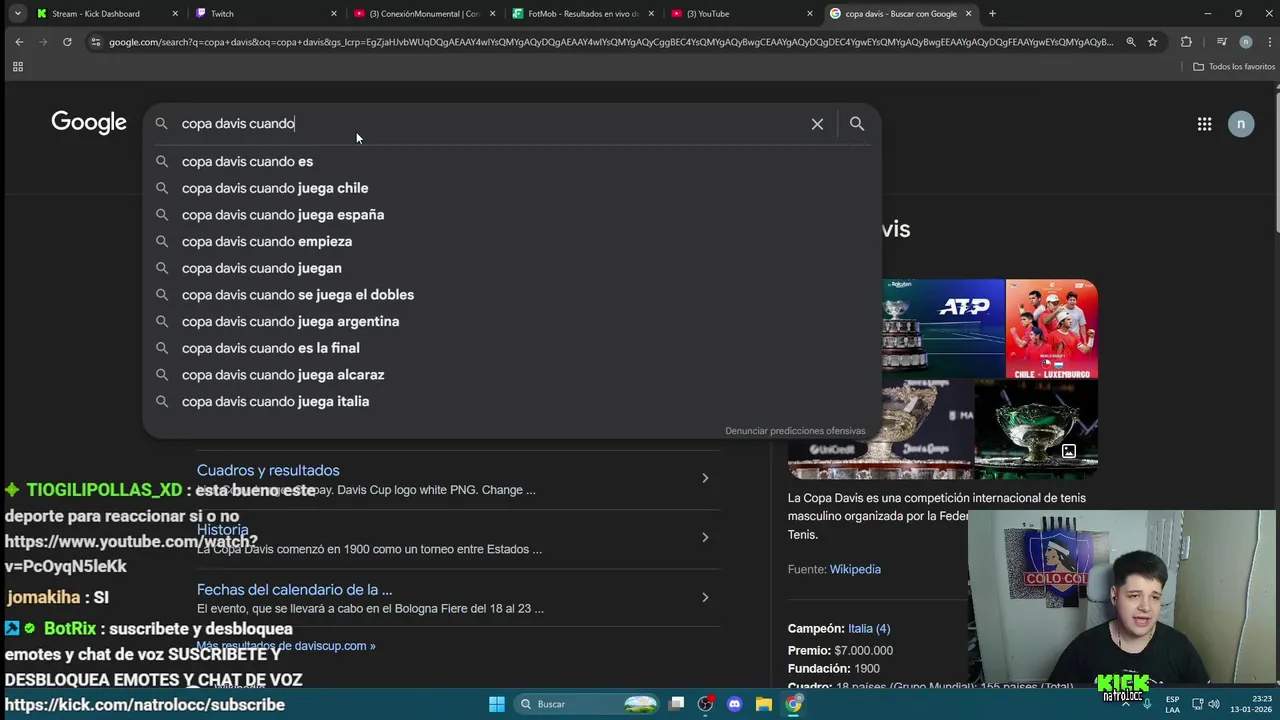Viewport: 1280px width, 720px height.
Task: Open OBS Studio from taskbar
Action: (x=706, y=704)
